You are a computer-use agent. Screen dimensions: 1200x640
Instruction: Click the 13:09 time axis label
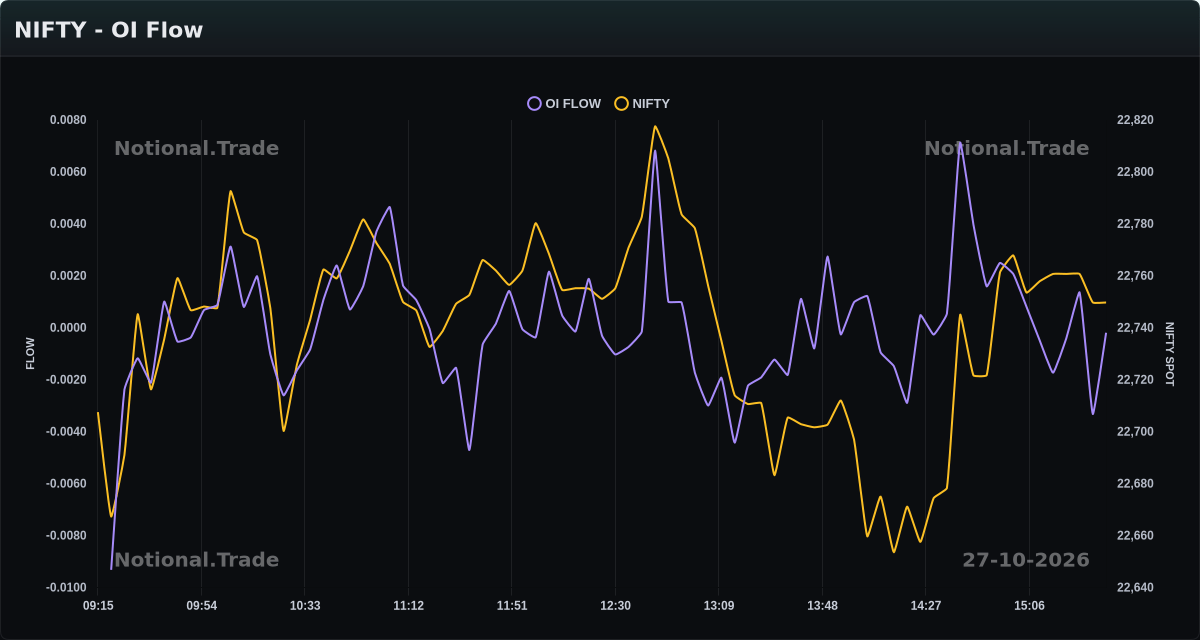pos(718,606)
